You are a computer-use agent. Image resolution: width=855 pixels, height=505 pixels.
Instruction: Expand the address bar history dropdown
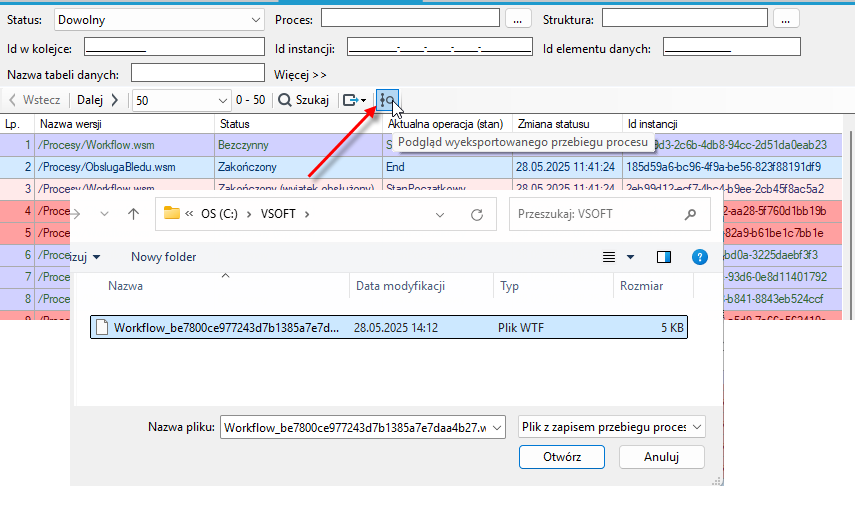click(x=439, y=215)
